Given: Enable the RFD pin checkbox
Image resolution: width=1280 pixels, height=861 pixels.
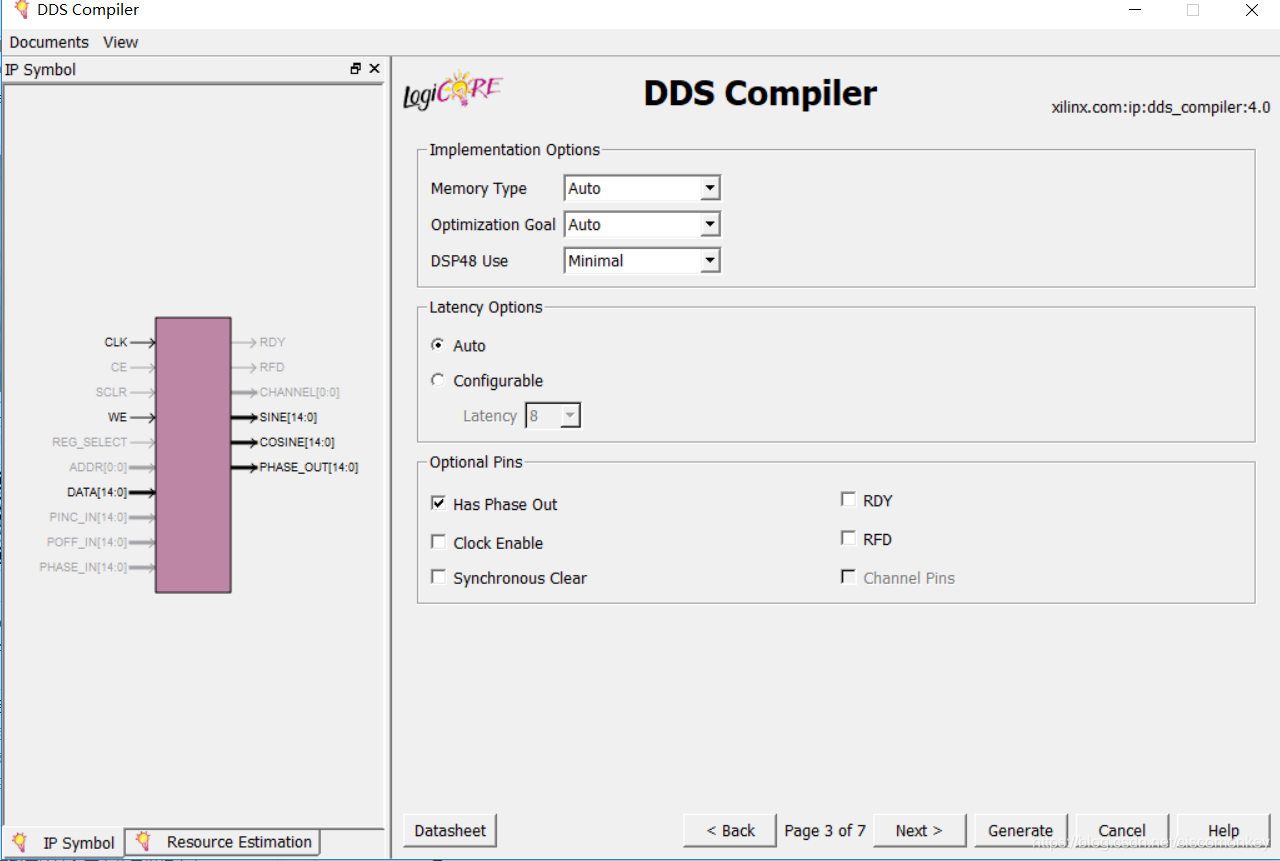Looking at the screenshot, I should 848,538.
